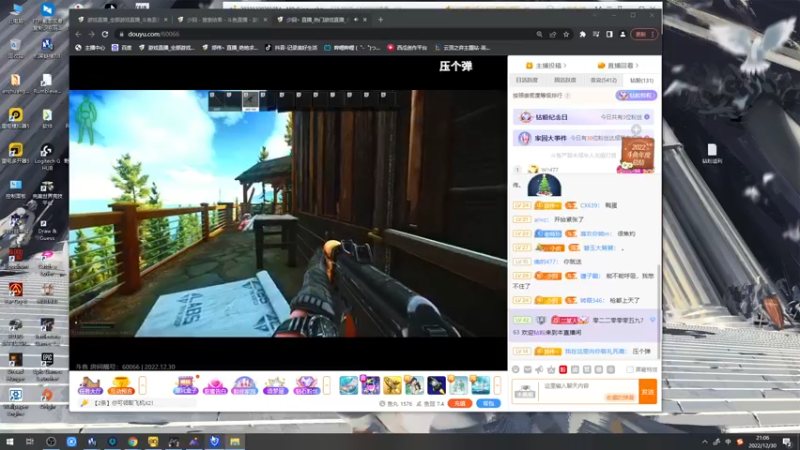The image size is (800, 450).
Task: Click the douyu.com address bar
Action: pos(327,34)
